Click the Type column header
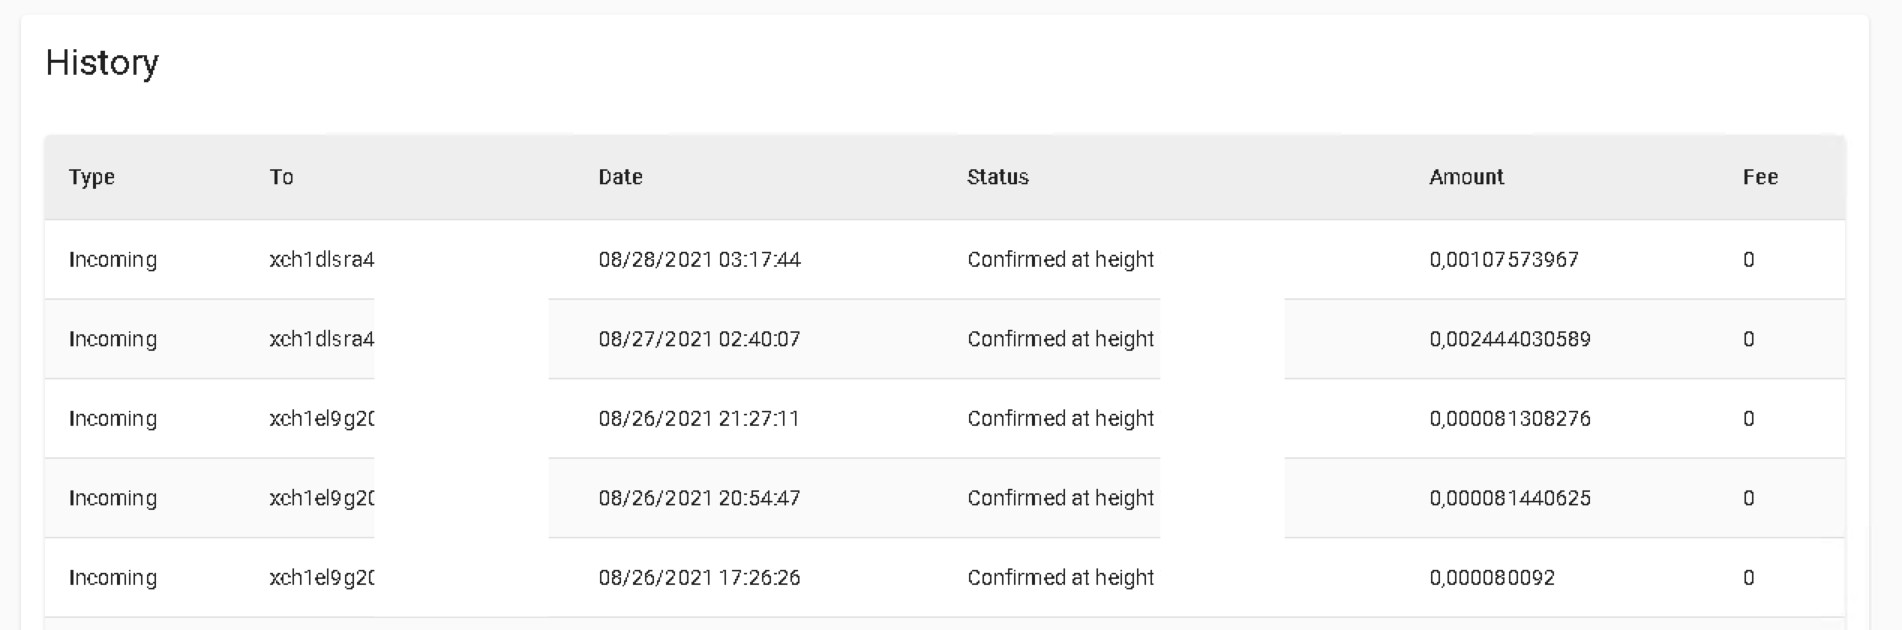 pyautogui.click(x=92, y=177)
